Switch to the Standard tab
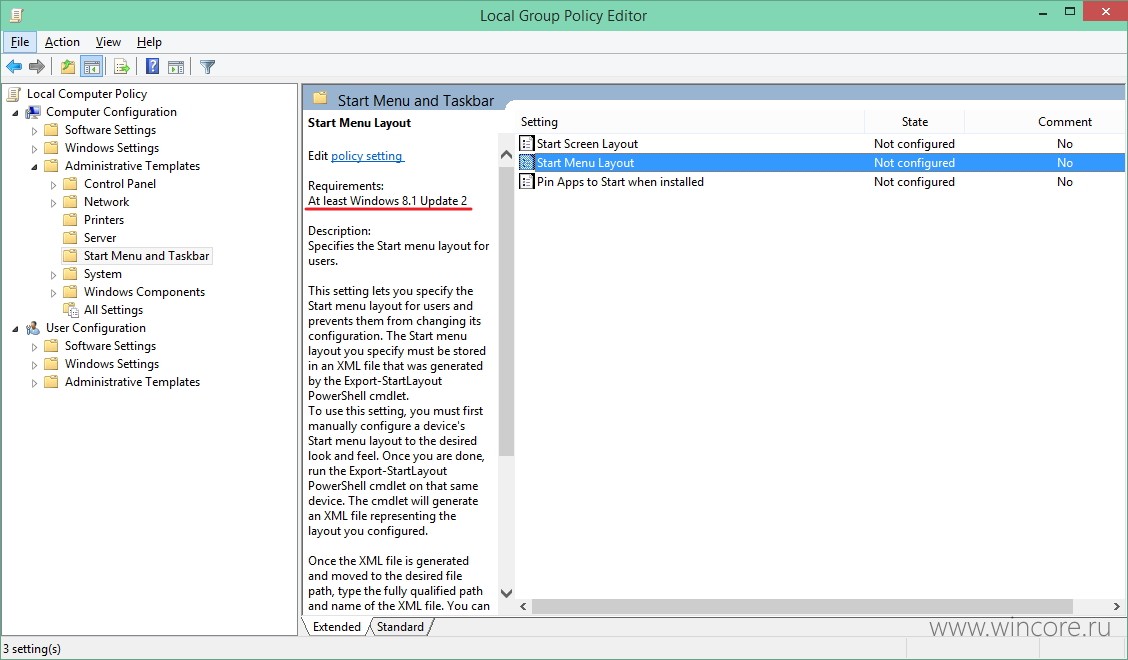 (x=400, y=627)
